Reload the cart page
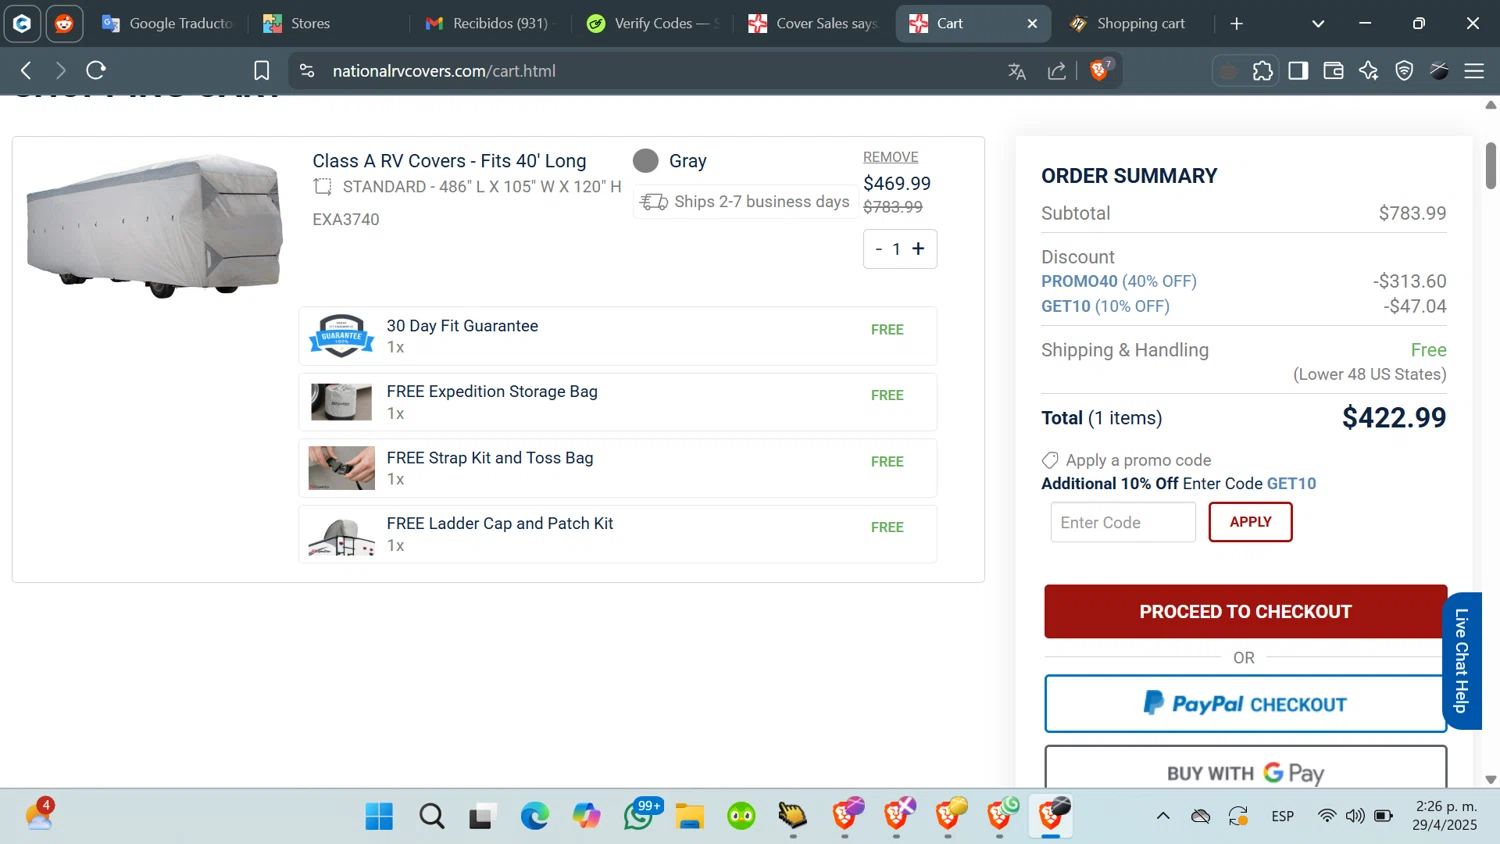The height and width of the screenshot is (844, 1500). pyautogui.click(x=96, y=71)
